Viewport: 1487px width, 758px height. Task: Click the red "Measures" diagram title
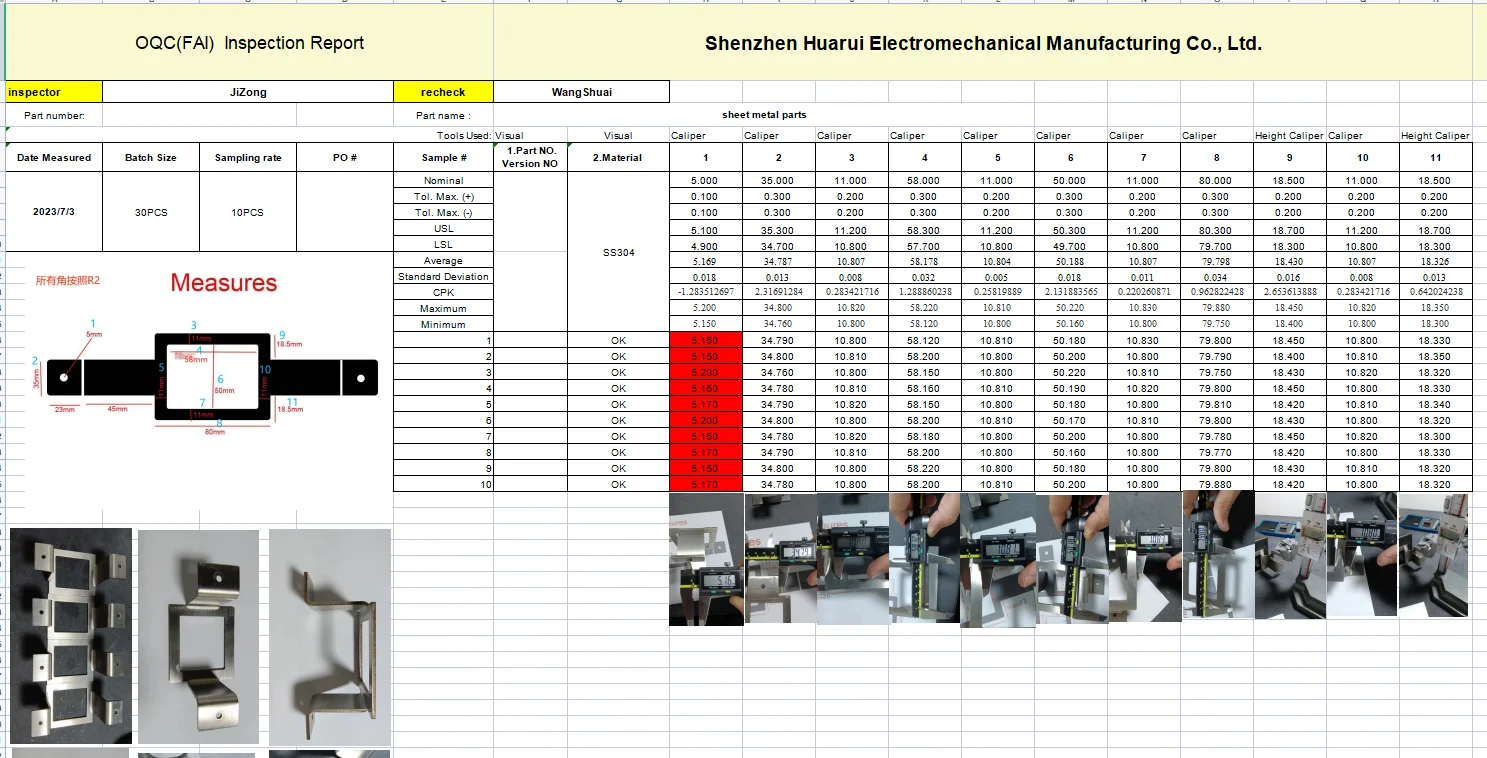point(224,283)
